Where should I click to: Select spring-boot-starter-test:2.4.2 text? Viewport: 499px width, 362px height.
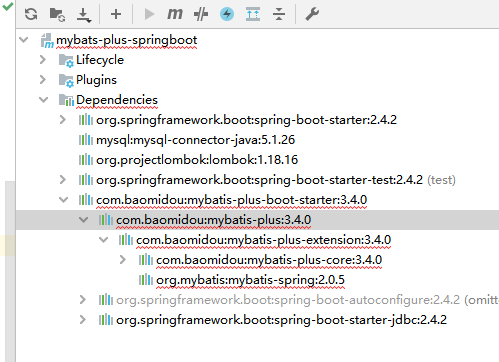point(259,180)
